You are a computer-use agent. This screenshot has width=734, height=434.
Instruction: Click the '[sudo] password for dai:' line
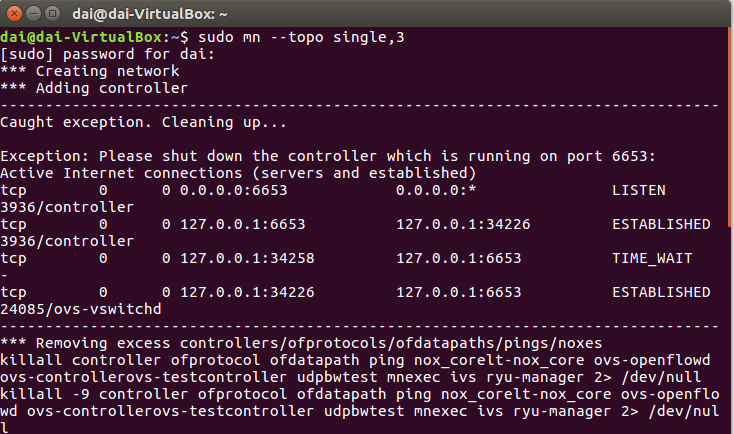[x=107, y=54]
